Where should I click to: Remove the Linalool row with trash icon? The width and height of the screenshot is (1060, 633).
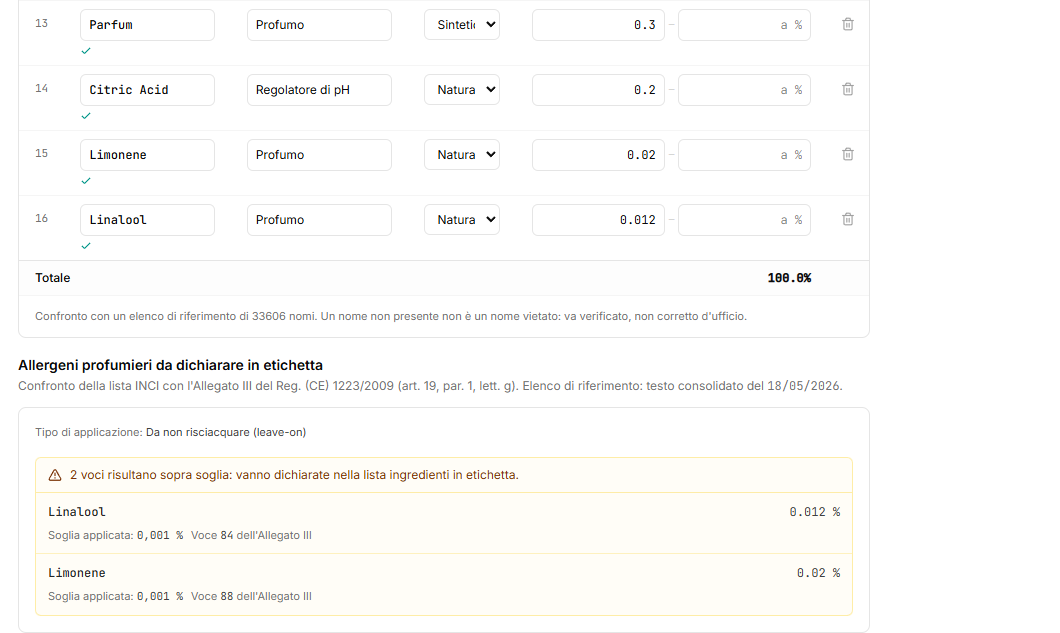pyautogui.click(x=848, y=219)
